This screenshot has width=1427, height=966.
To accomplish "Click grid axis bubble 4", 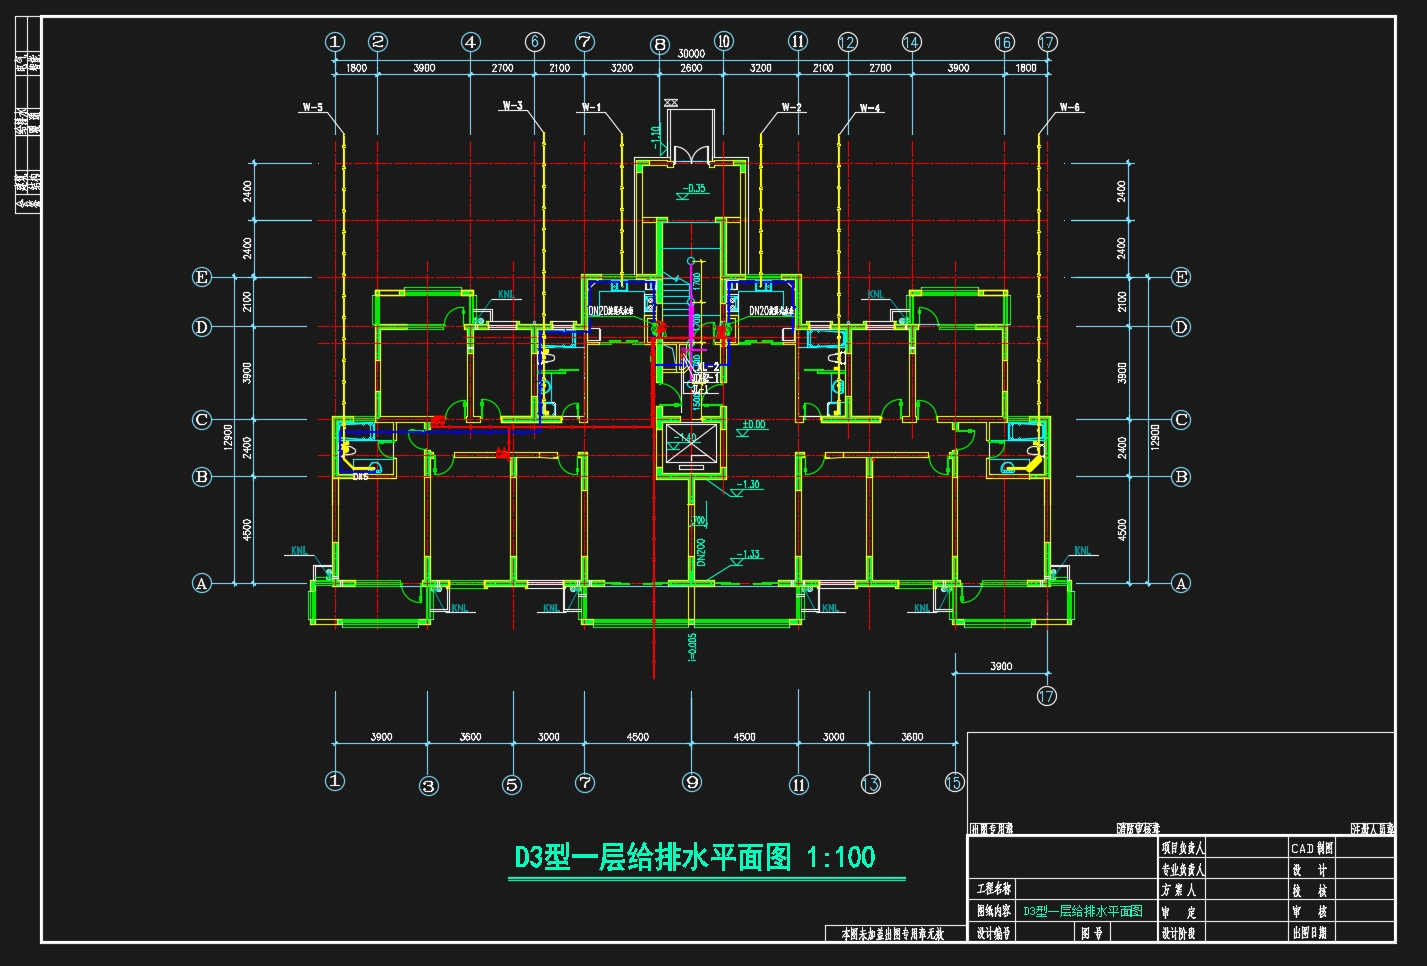I will tap(471, 42).
